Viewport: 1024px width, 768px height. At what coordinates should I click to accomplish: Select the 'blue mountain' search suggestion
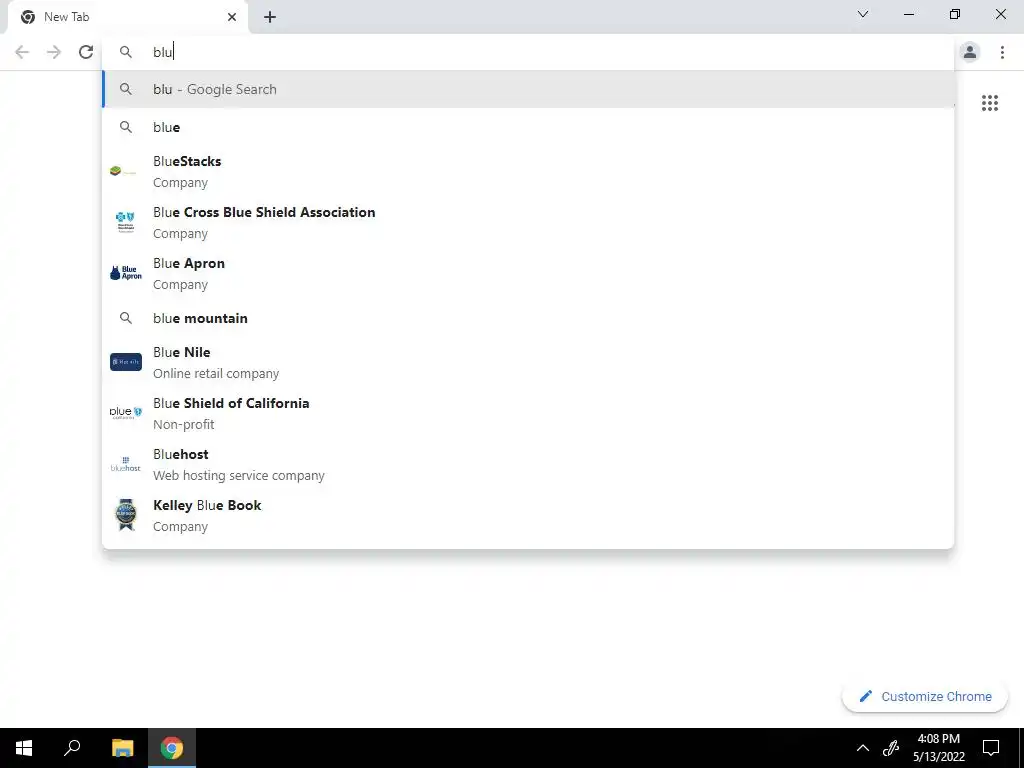pyautogui.click(x=528, y=318)
